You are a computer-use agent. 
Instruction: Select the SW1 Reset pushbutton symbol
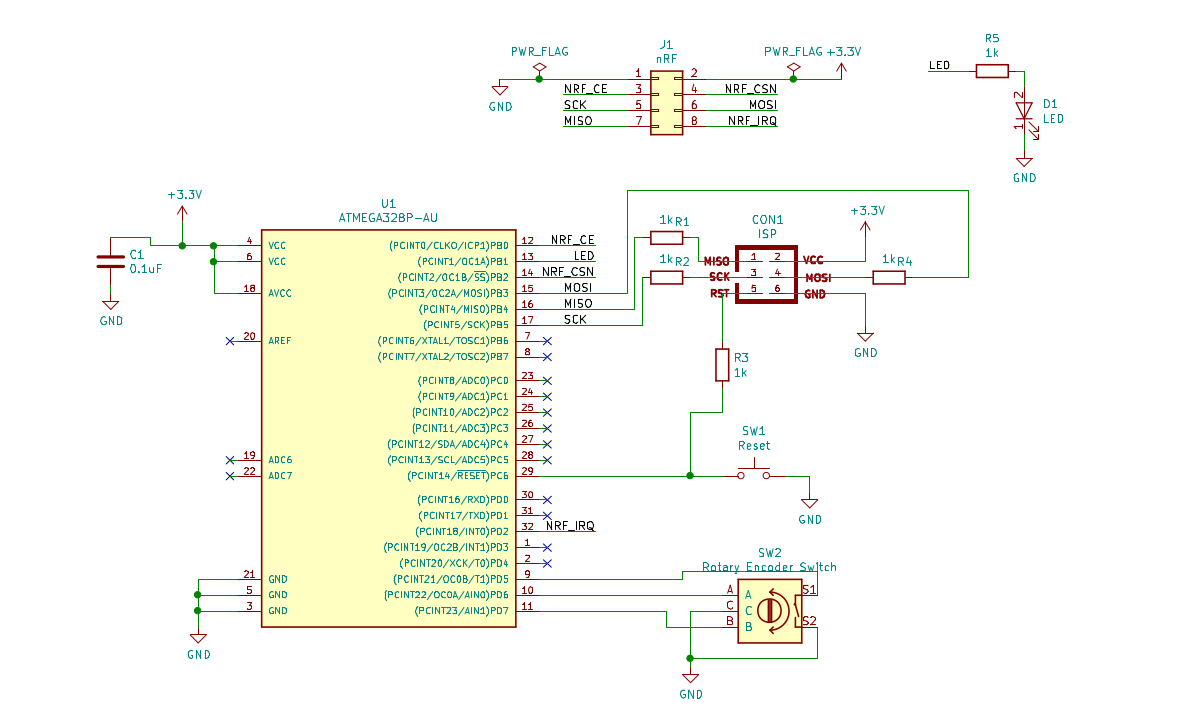point(754,473)
